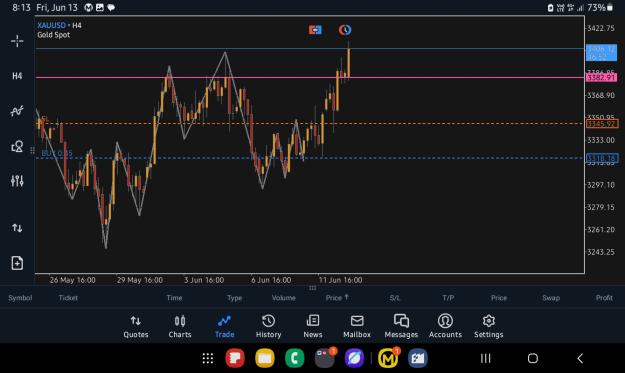Select the Trade tab
Viewport: 625px width, 373px height.
(224, 327)
